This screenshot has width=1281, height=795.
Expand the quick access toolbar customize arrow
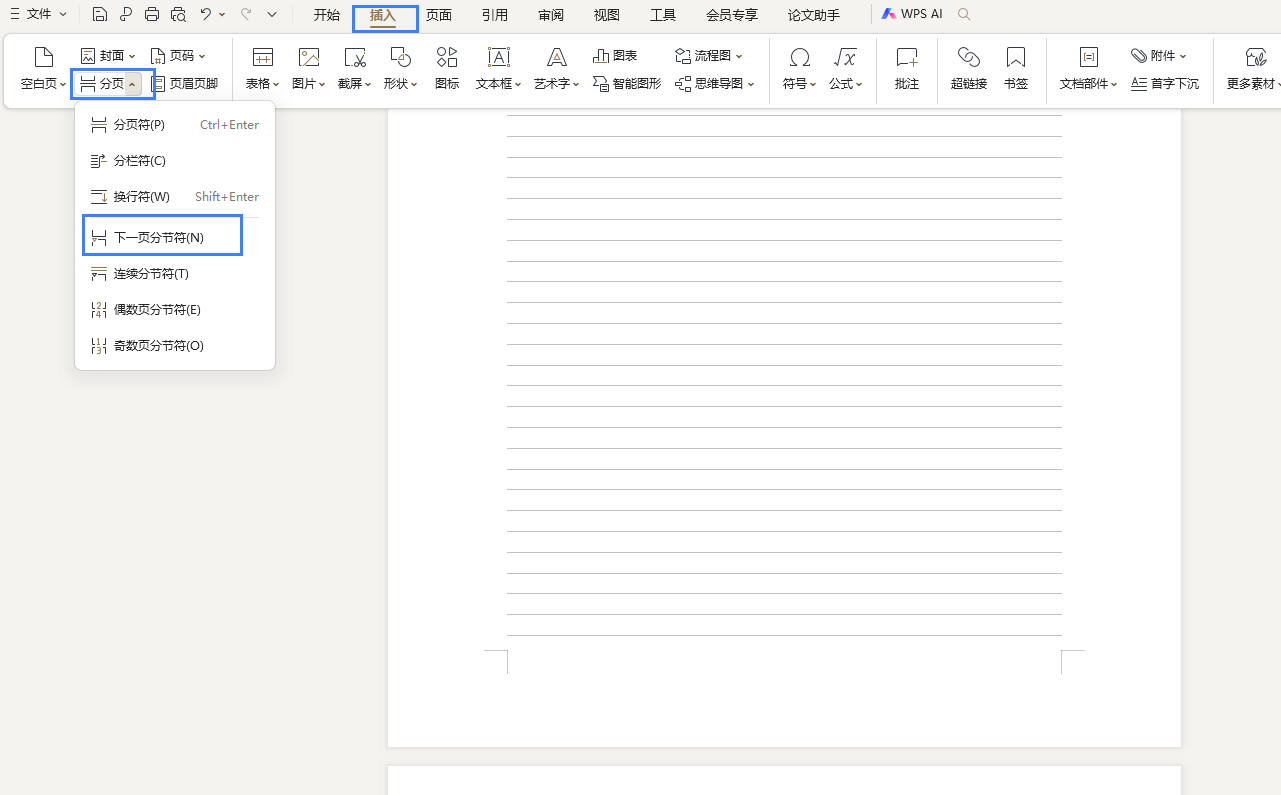coord(272,15)
